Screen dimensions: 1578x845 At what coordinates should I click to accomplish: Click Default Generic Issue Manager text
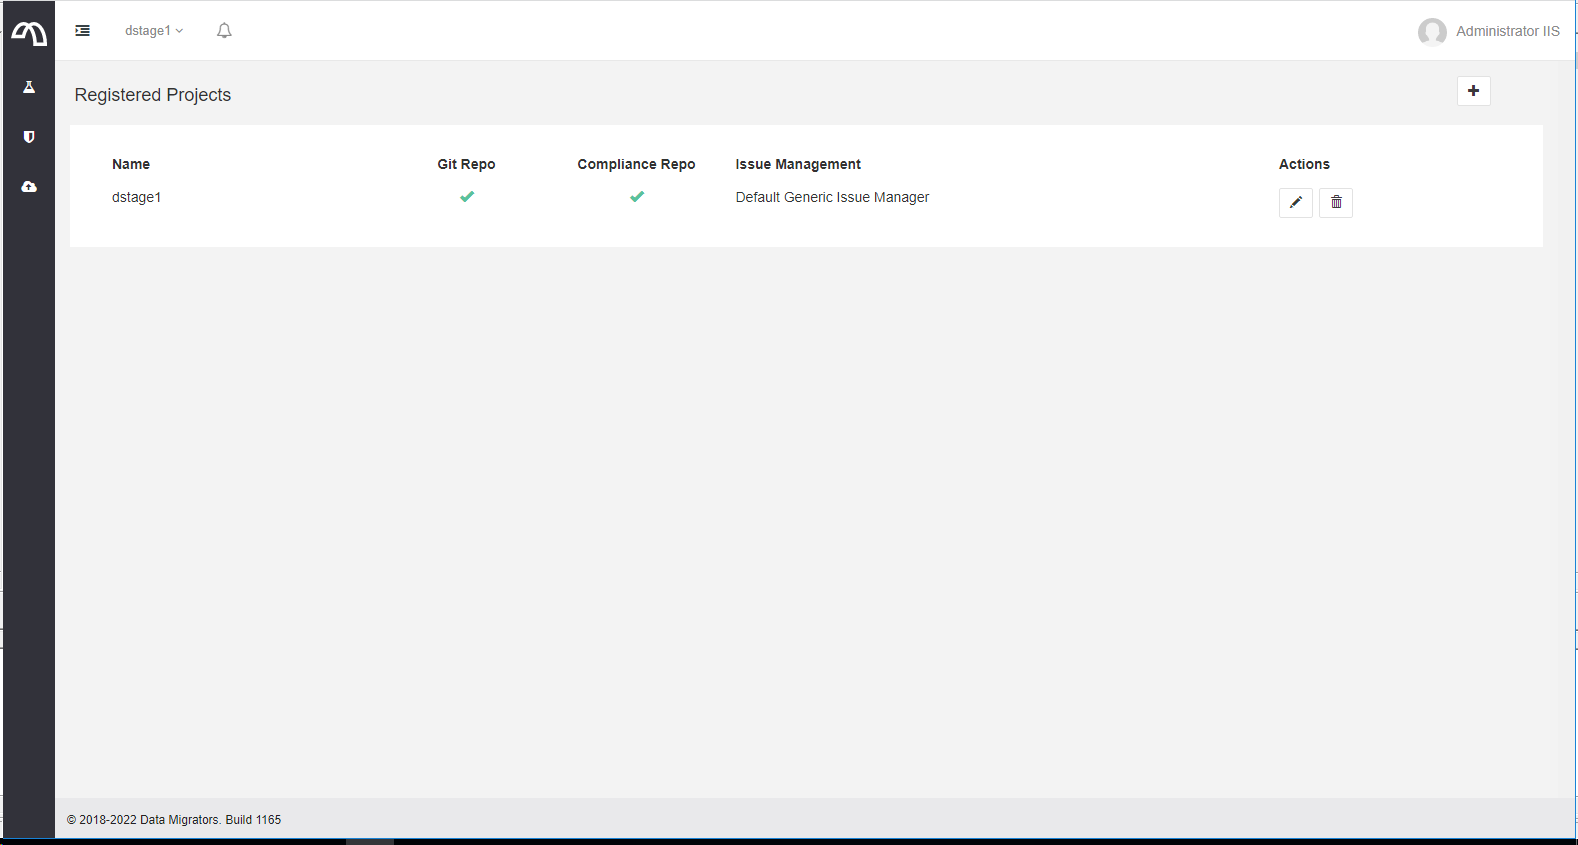(x=832, y=198)
